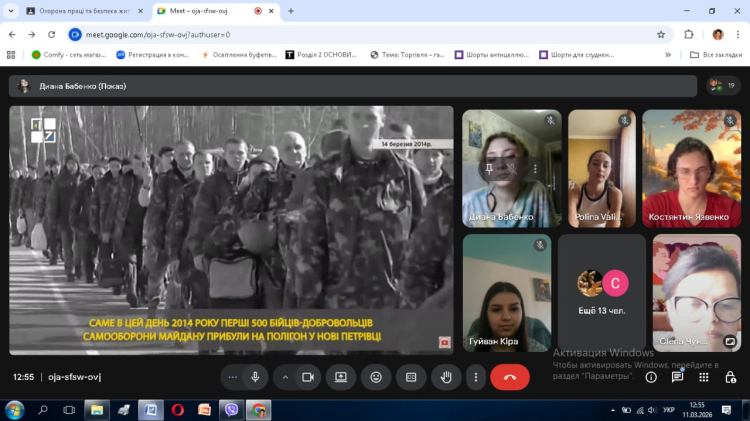Open more options three-dot menu in toolbar
The height and width of the screenshot is (421, 750).
[476, 377]
